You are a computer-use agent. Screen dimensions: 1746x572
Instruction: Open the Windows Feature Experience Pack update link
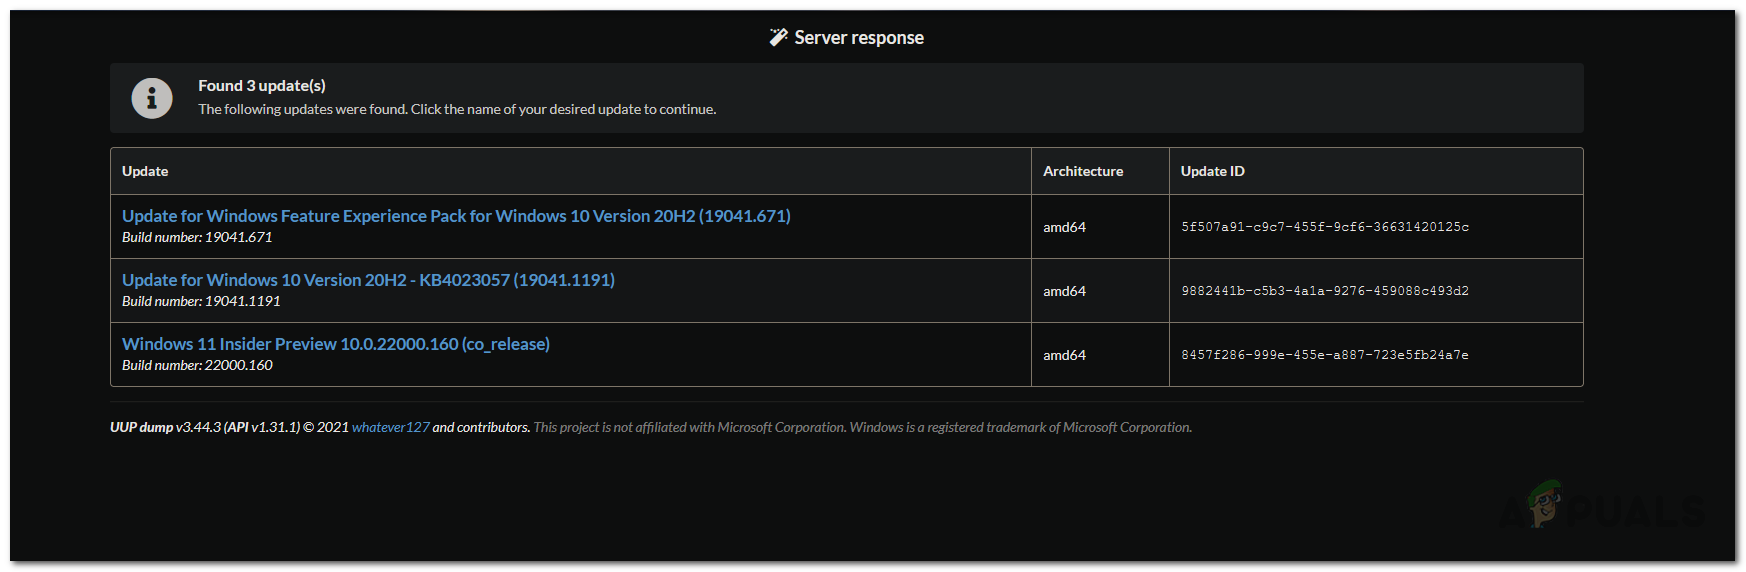tap(456, 216)
